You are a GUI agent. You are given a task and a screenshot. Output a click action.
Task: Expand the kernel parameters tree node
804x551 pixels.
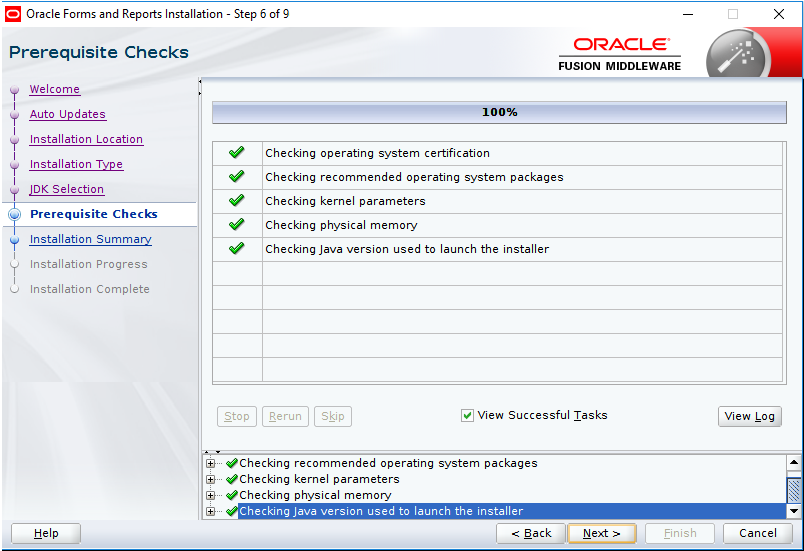click(211, 480)
